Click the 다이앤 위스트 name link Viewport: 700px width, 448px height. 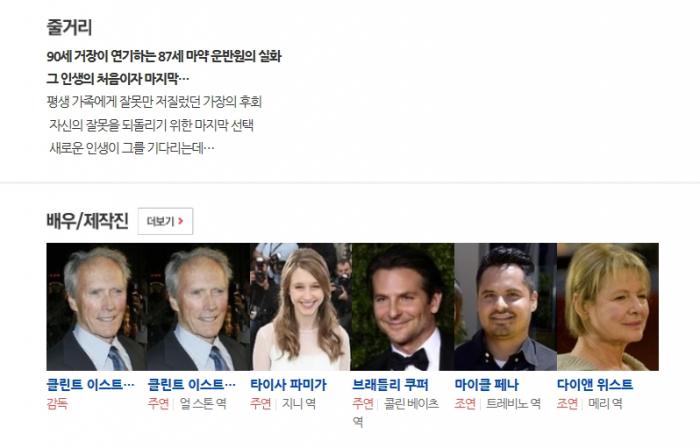pyautogui.click(x=595, y=384)
